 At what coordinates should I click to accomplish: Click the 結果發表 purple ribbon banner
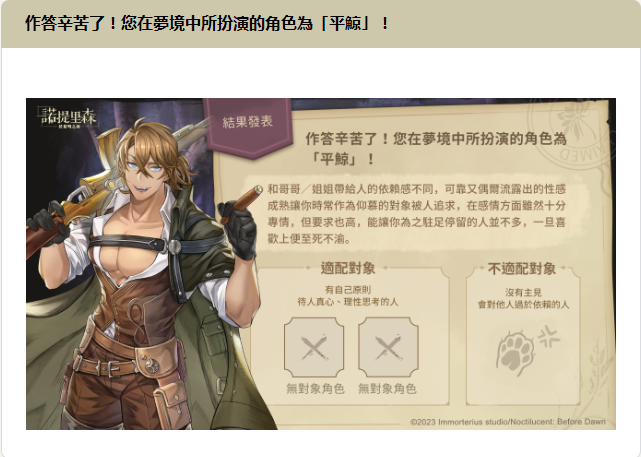pos(248,127)
